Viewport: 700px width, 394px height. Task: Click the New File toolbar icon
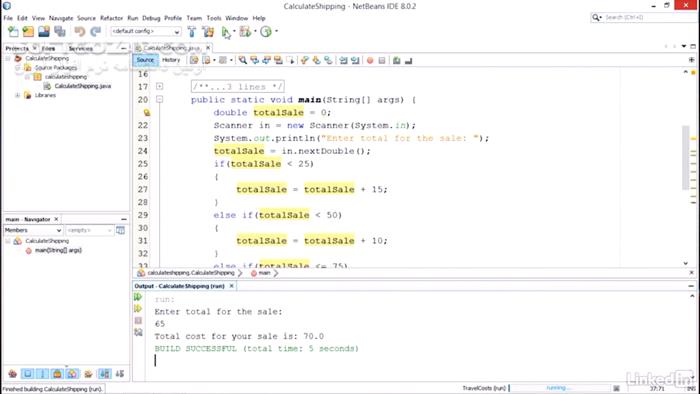tap(13, 31)
